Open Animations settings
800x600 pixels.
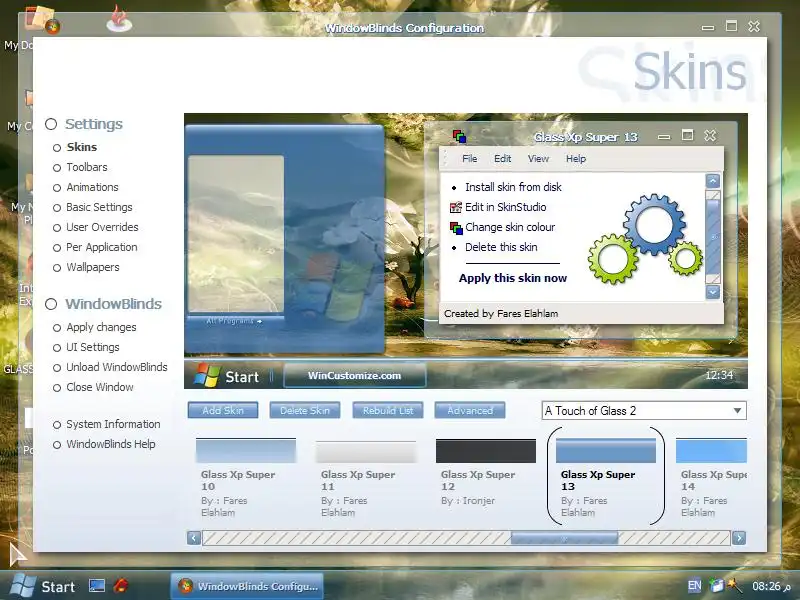tap(92, 187)
